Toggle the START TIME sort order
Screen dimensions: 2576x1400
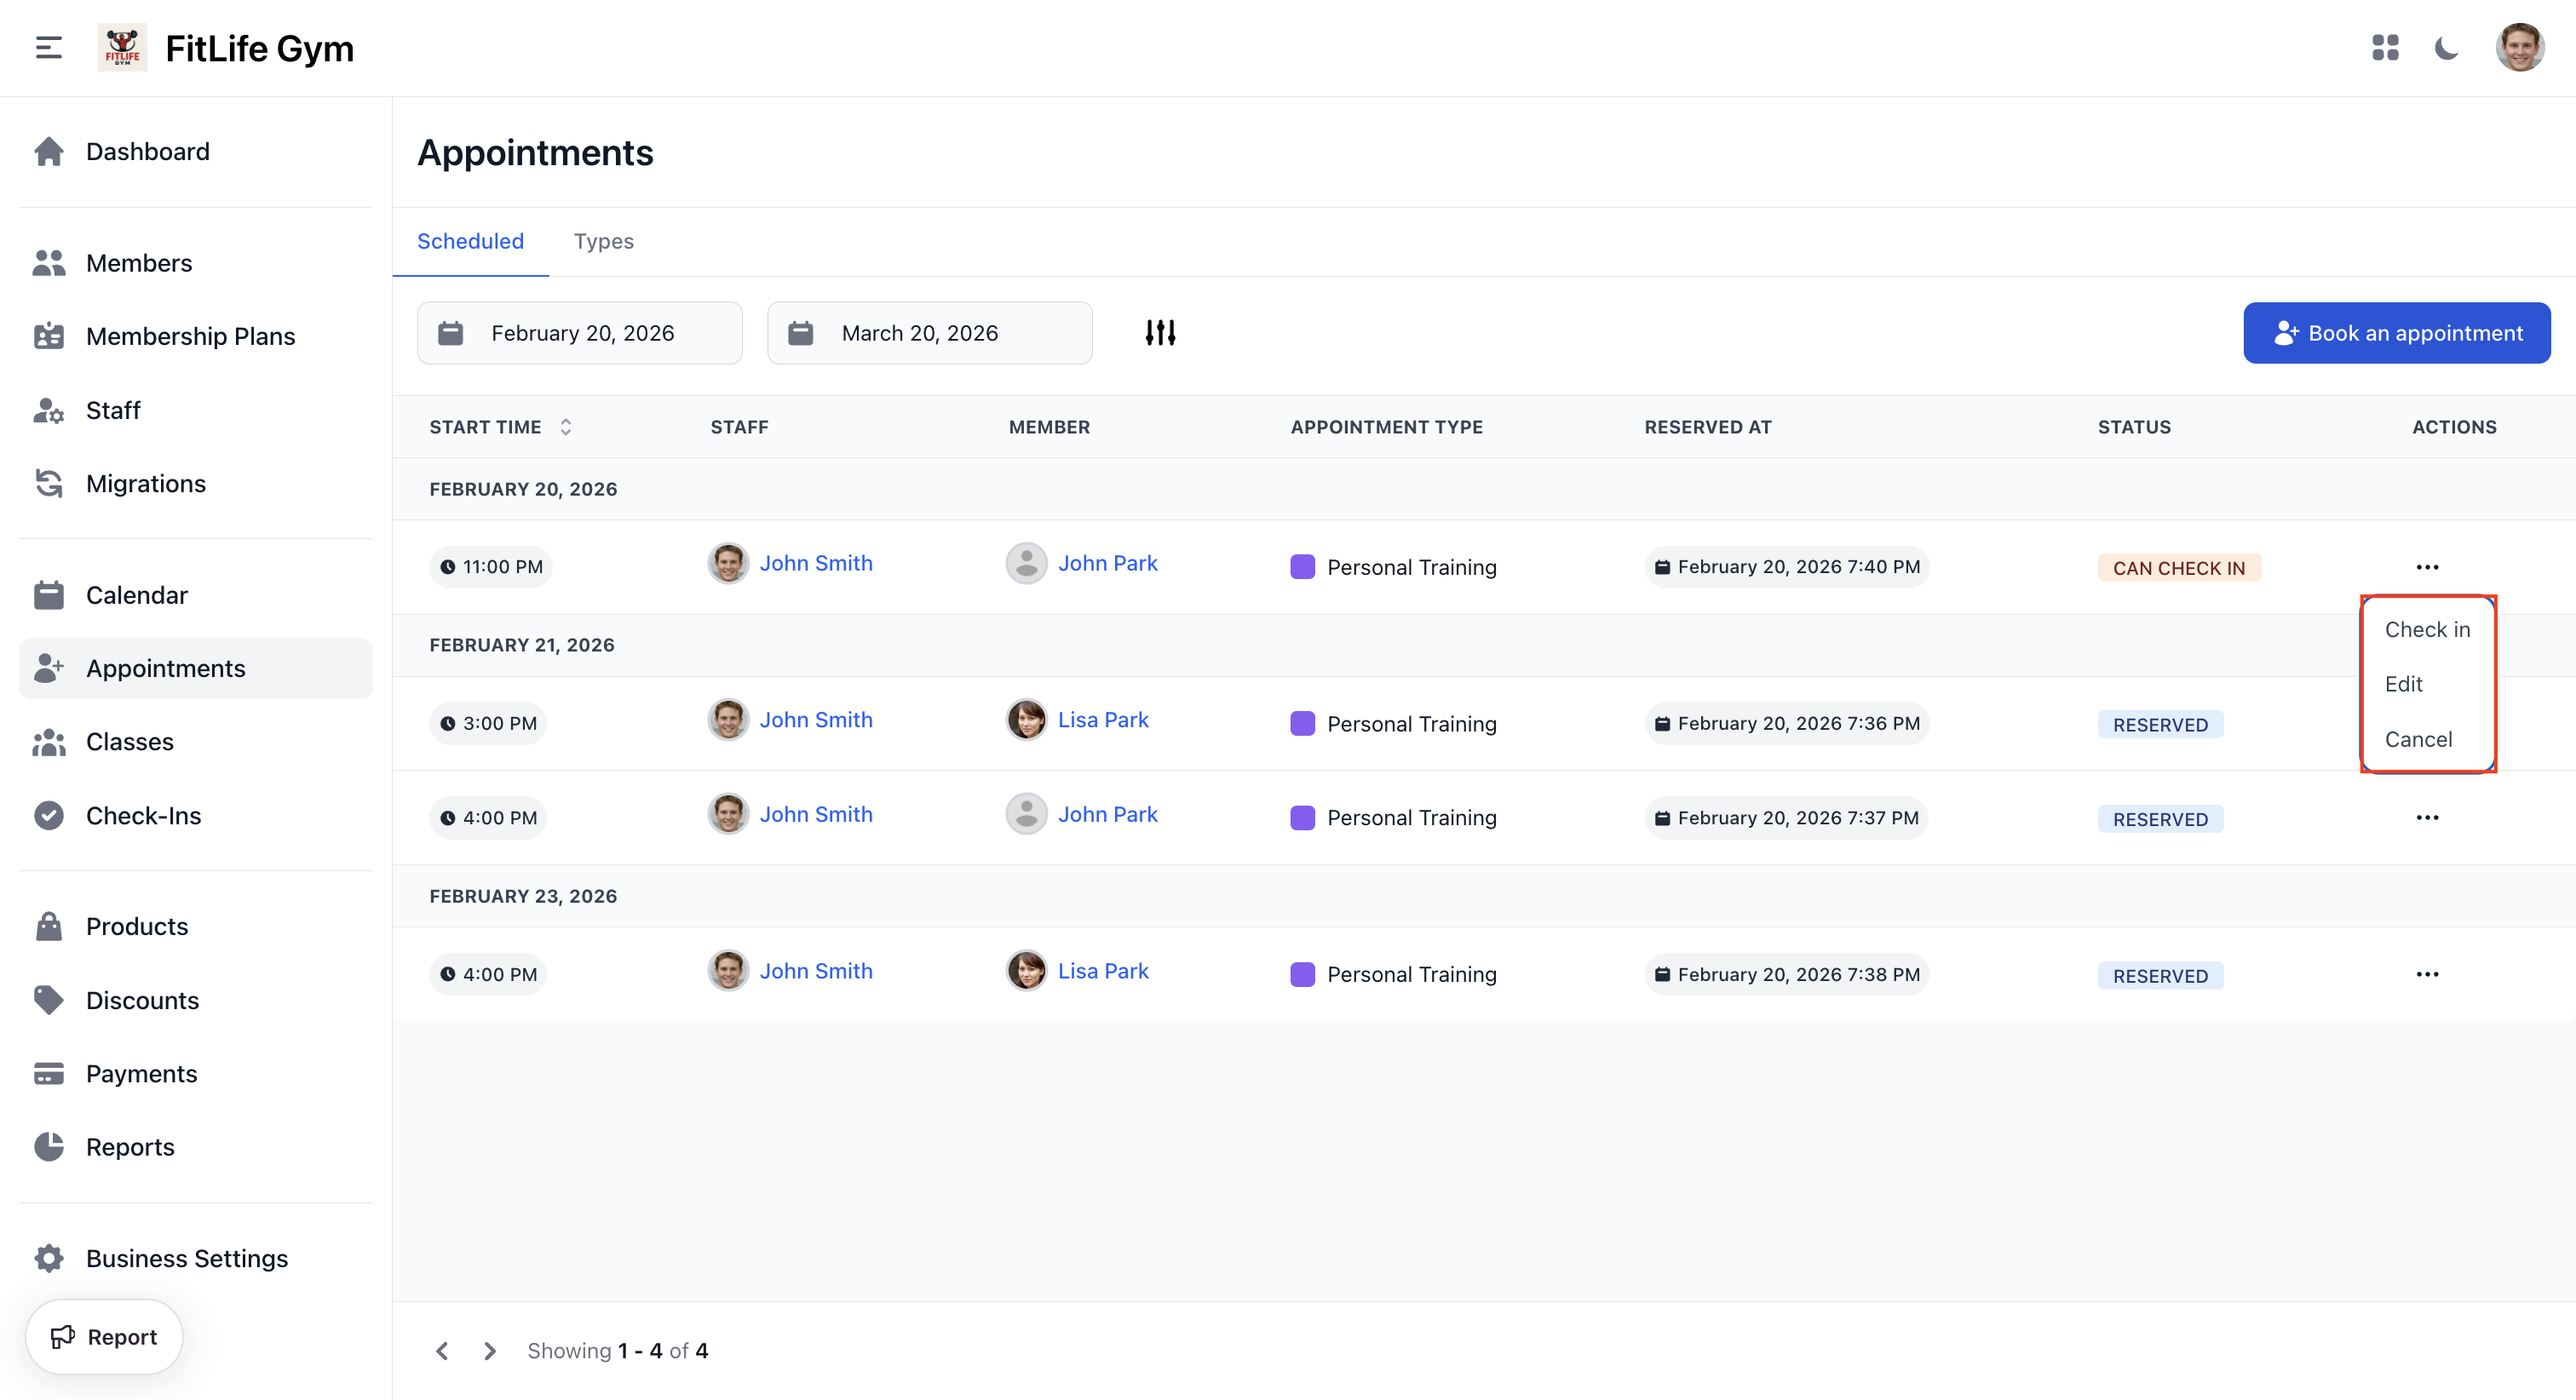point(565,427)
